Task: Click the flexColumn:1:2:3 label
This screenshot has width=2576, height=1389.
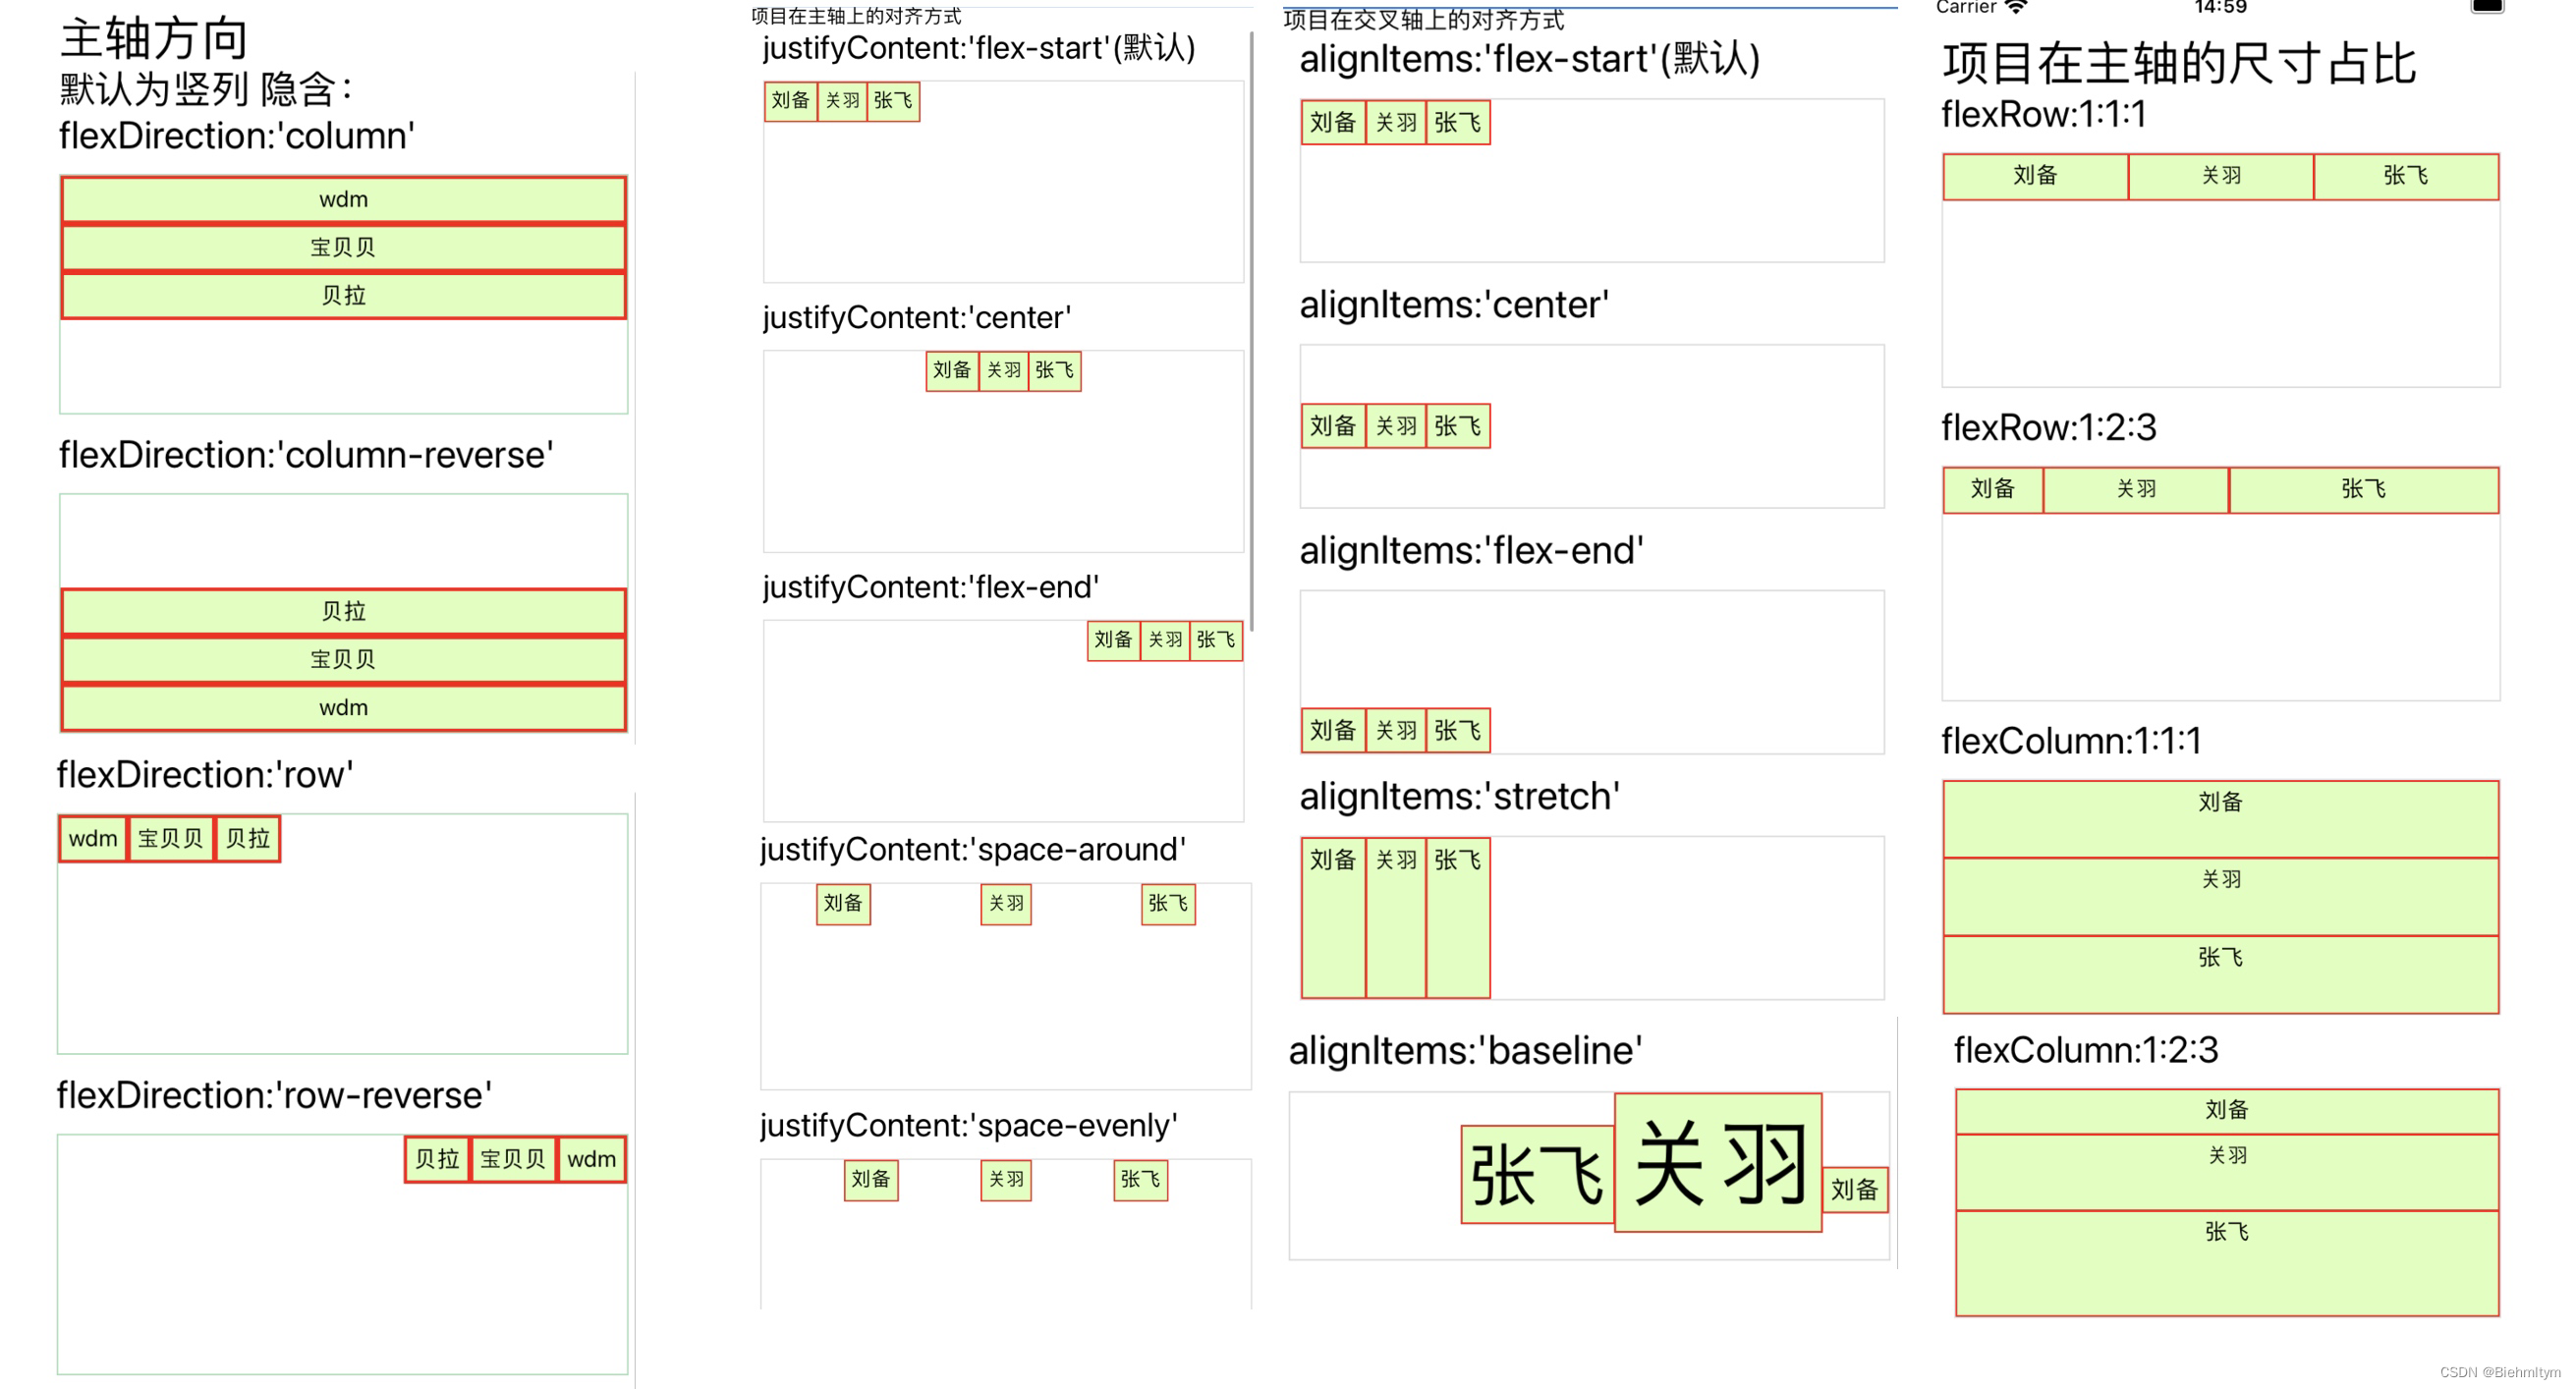Action: tap(2086, 1050)
